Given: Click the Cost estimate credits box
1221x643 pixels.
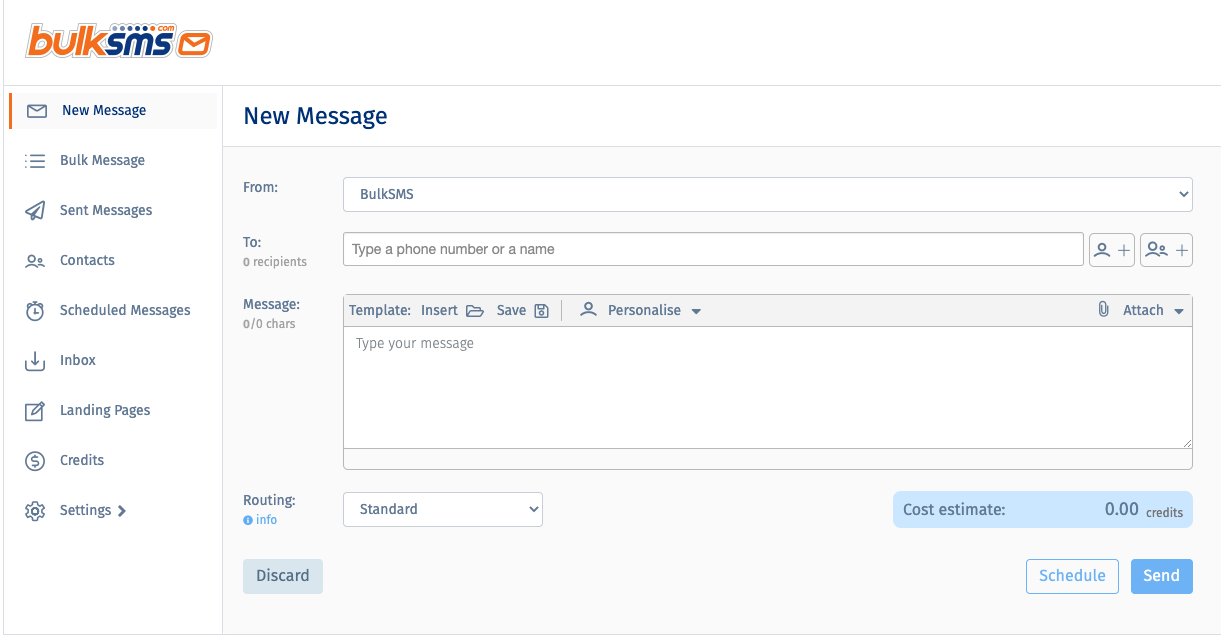Looking at the screenshot, I should 1043,510.
